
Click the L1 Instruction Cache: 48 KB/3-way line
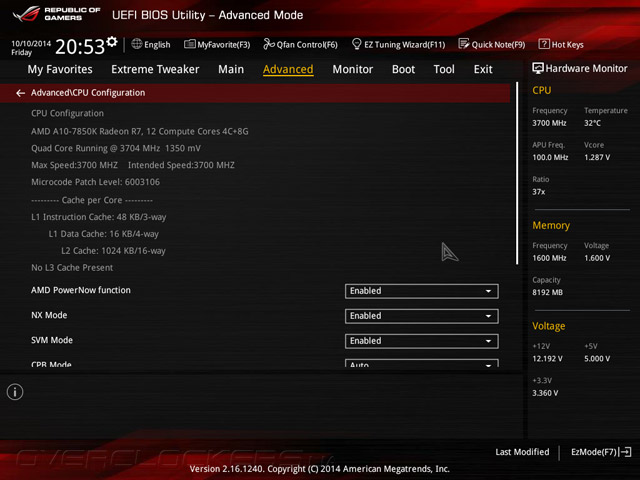[99, 217]
